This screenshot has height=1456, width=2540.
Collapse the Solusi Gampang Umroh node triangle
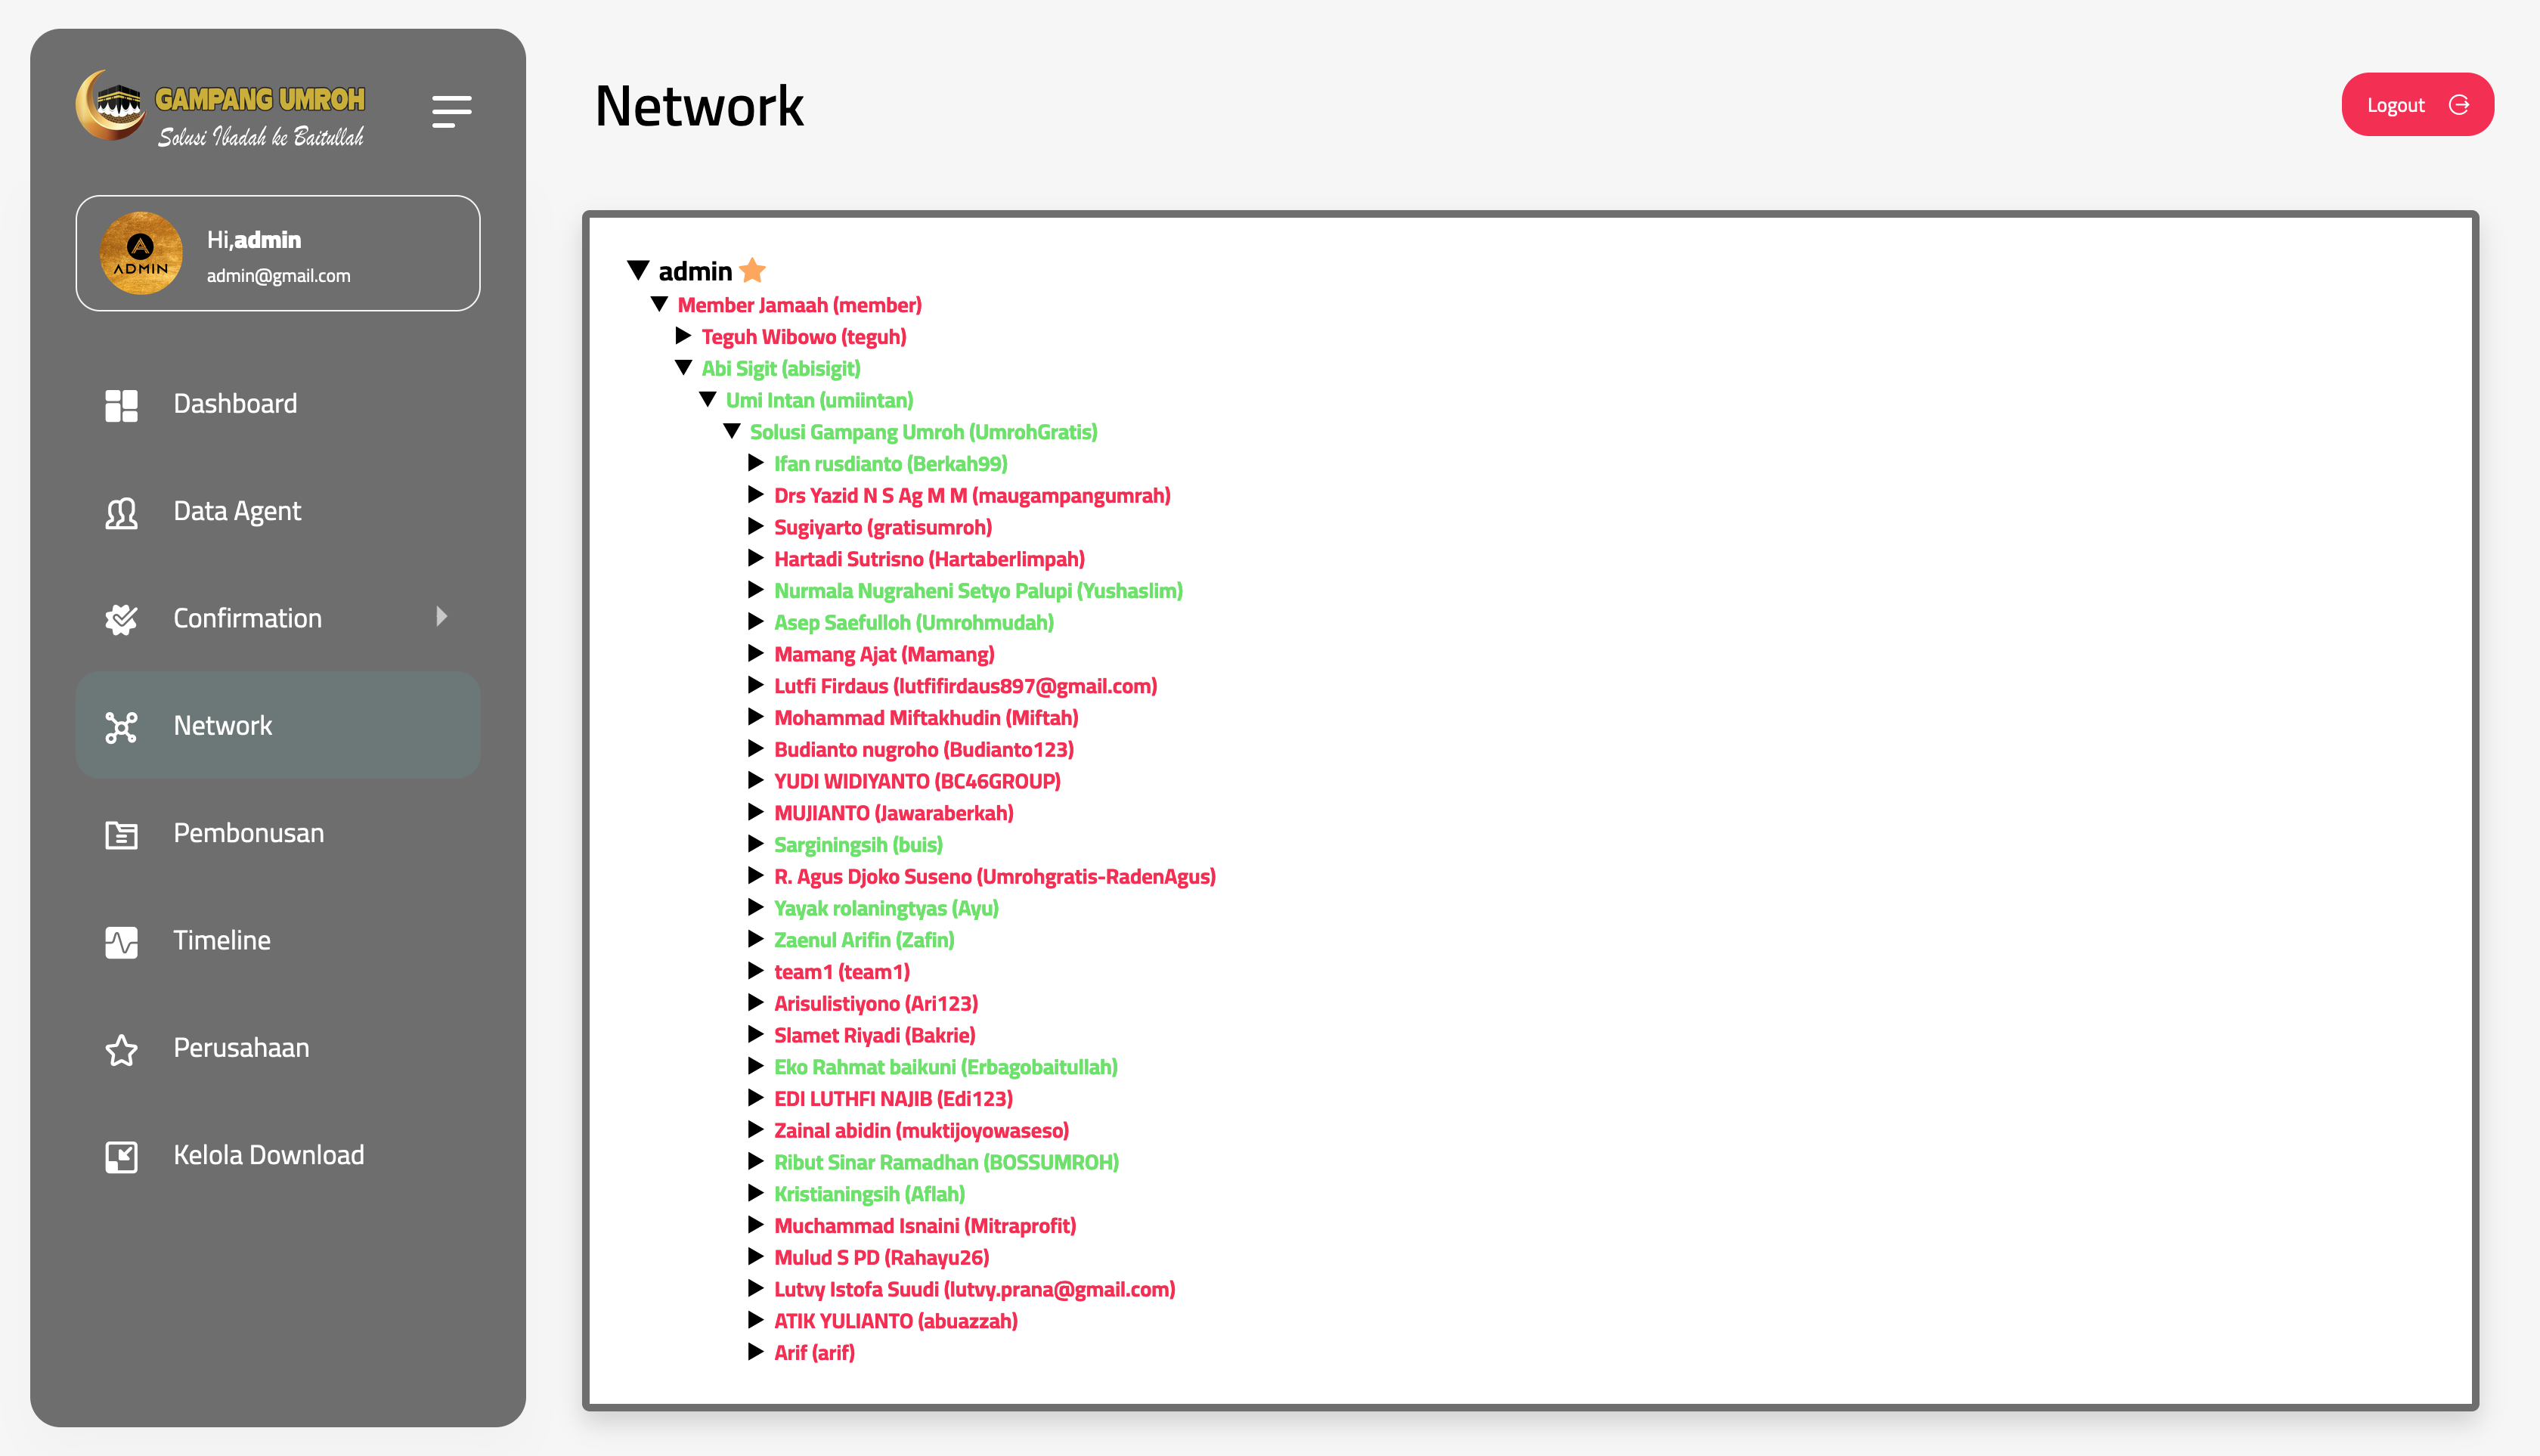tap(731, 431)
